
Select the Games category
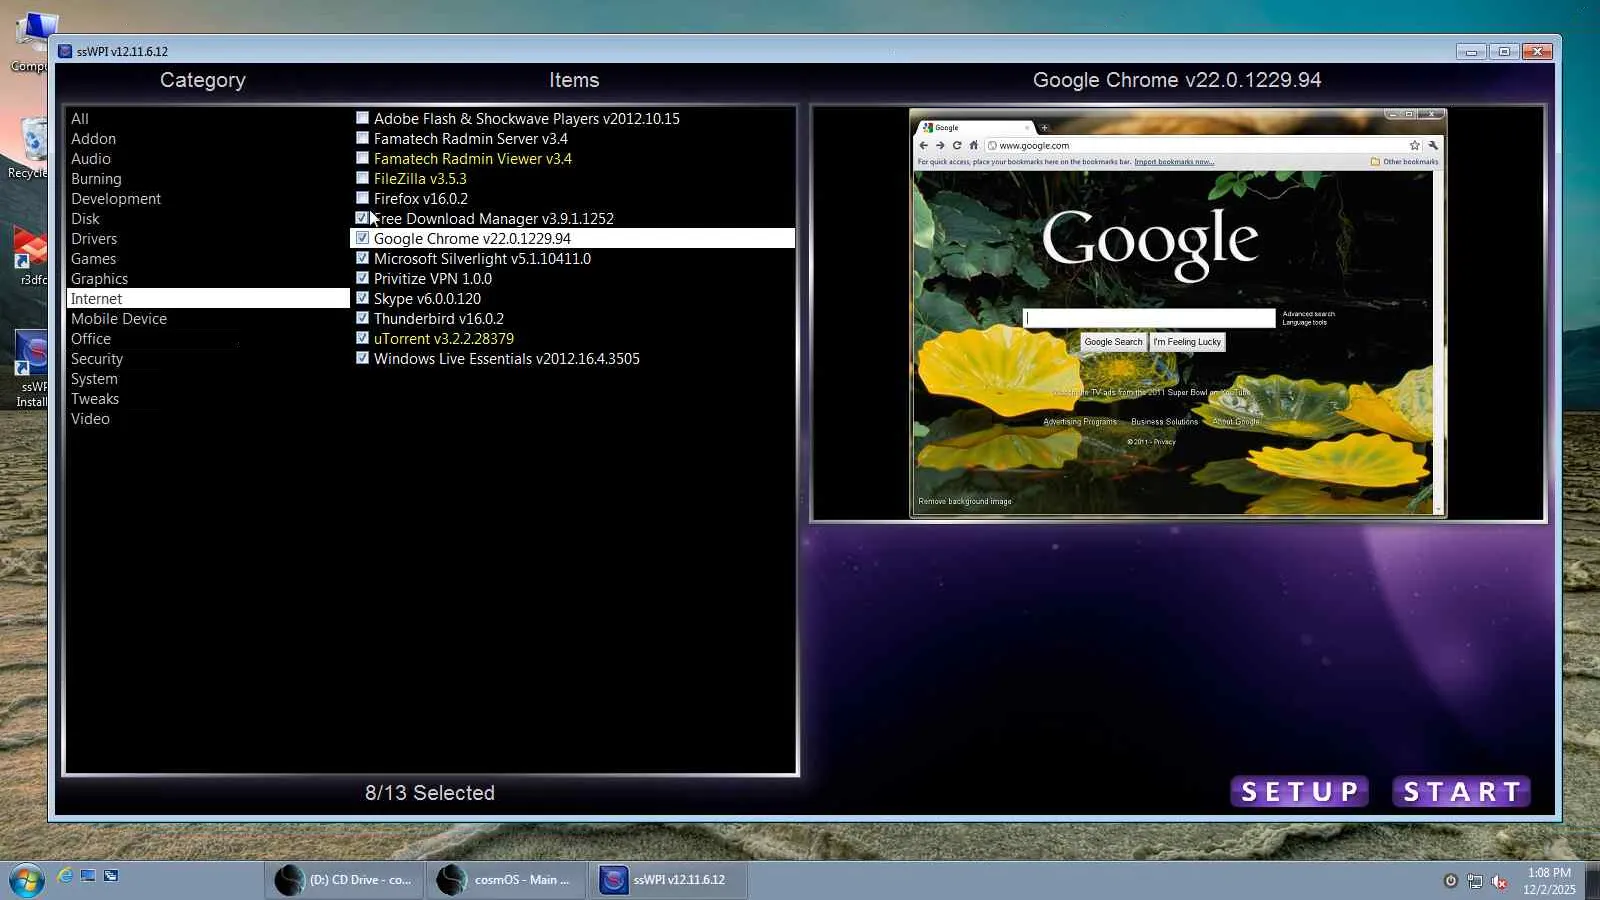(x=93, y=259)
